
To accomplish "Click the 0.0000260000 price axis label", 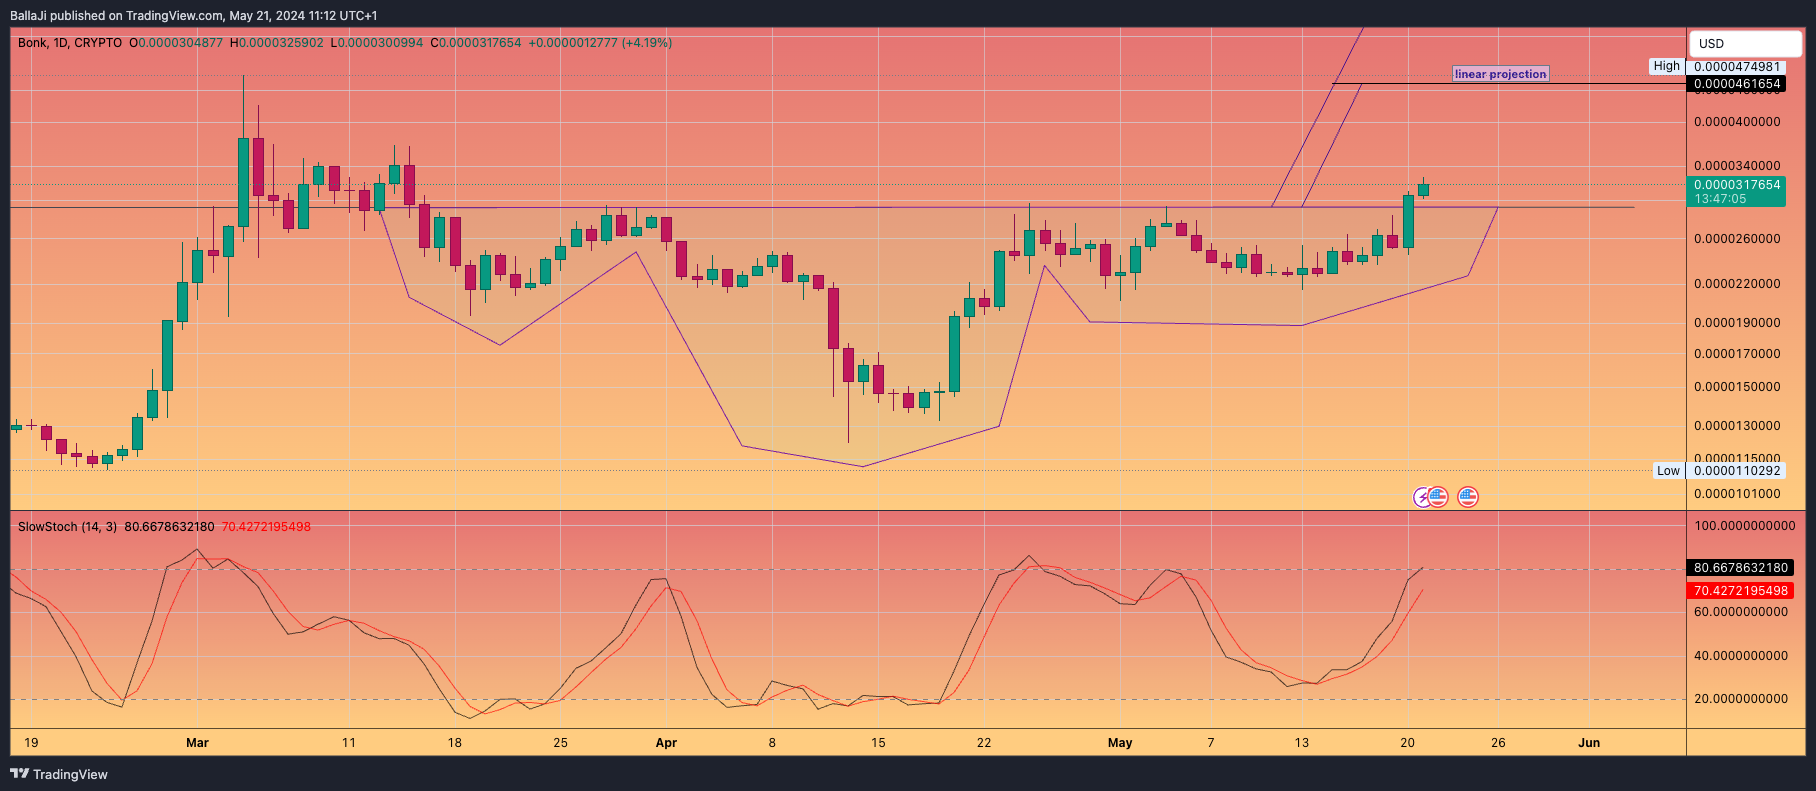I will pyautogui.click(x=1737, y=239).
